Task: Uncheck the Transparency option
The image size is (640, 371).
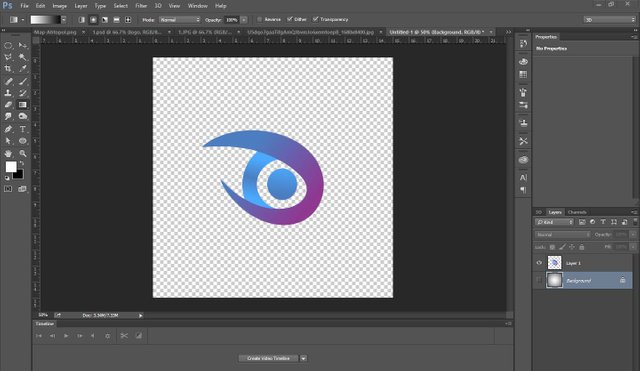Action: coord(316,19)
